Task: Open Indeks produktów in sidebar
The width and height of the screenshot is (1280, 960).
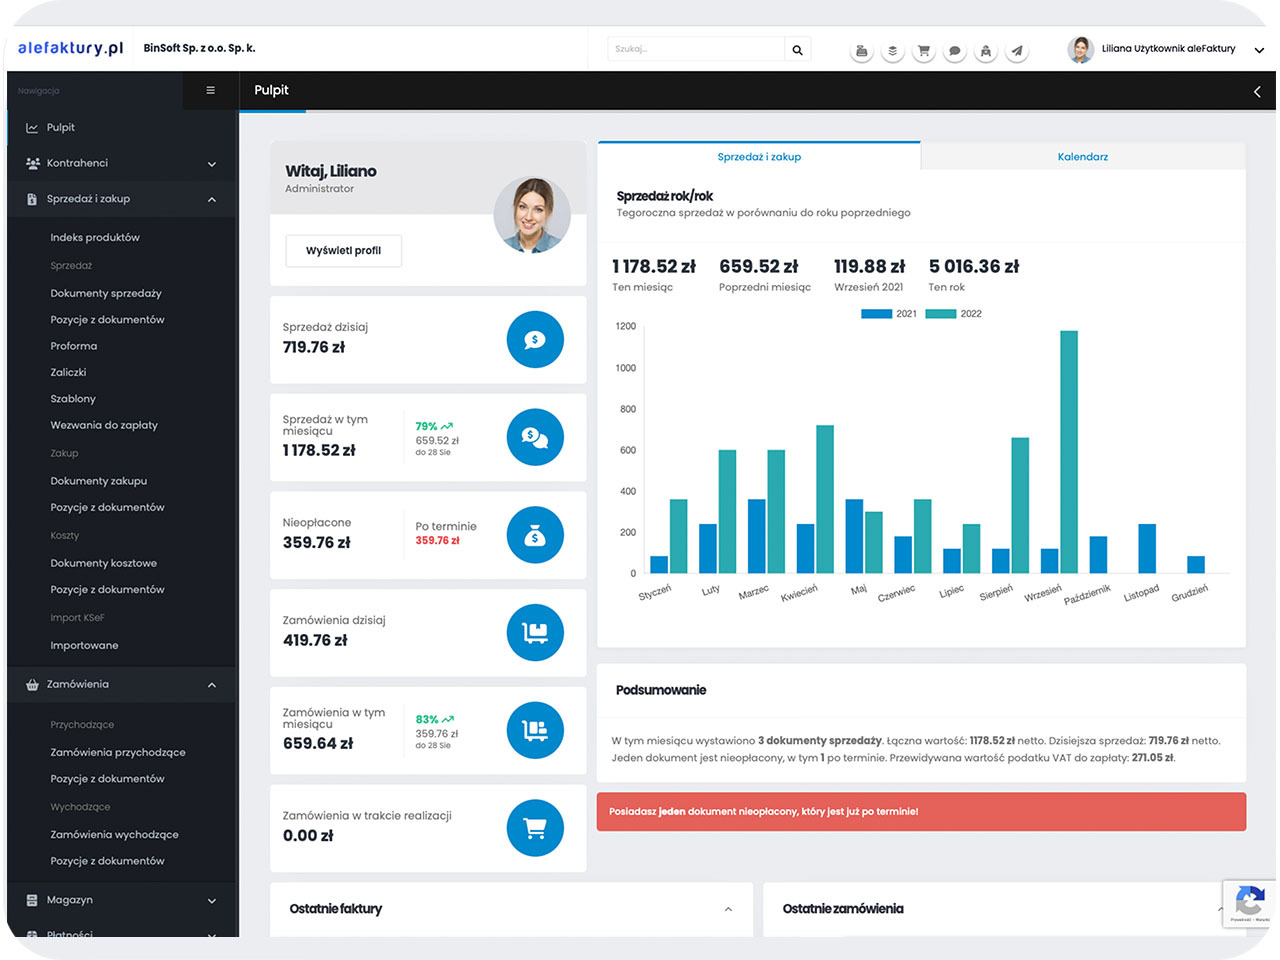Action: [x=95, y=238]
